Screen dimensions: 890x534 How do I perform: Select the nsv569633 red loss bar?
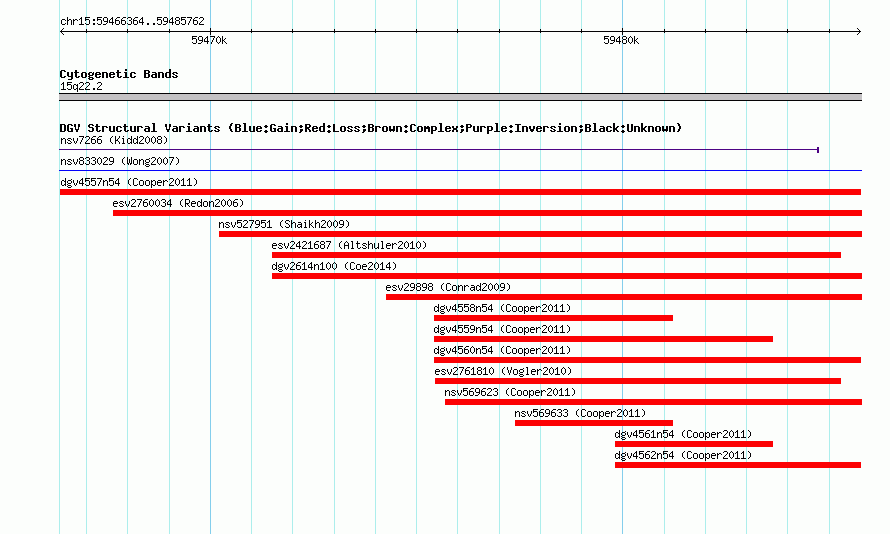594,423
